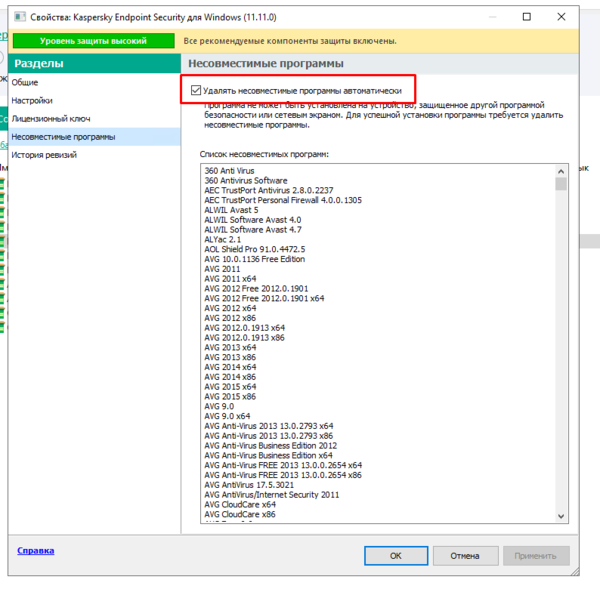Image resolution: width=600 pixels, height=589 pixels.
Task: Open the Справка help link
Action: (x=36, y=550)
